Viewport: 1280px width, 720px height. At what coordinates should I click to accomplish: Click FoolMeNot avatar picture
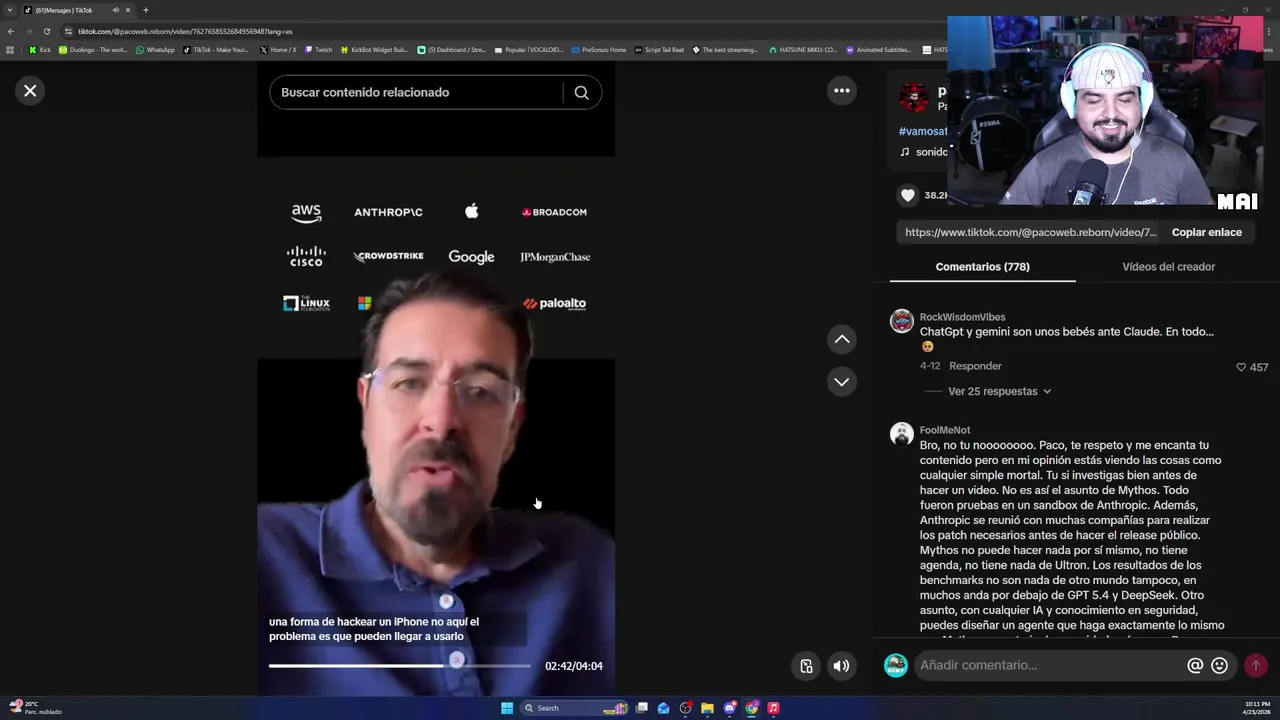[902, 434]
